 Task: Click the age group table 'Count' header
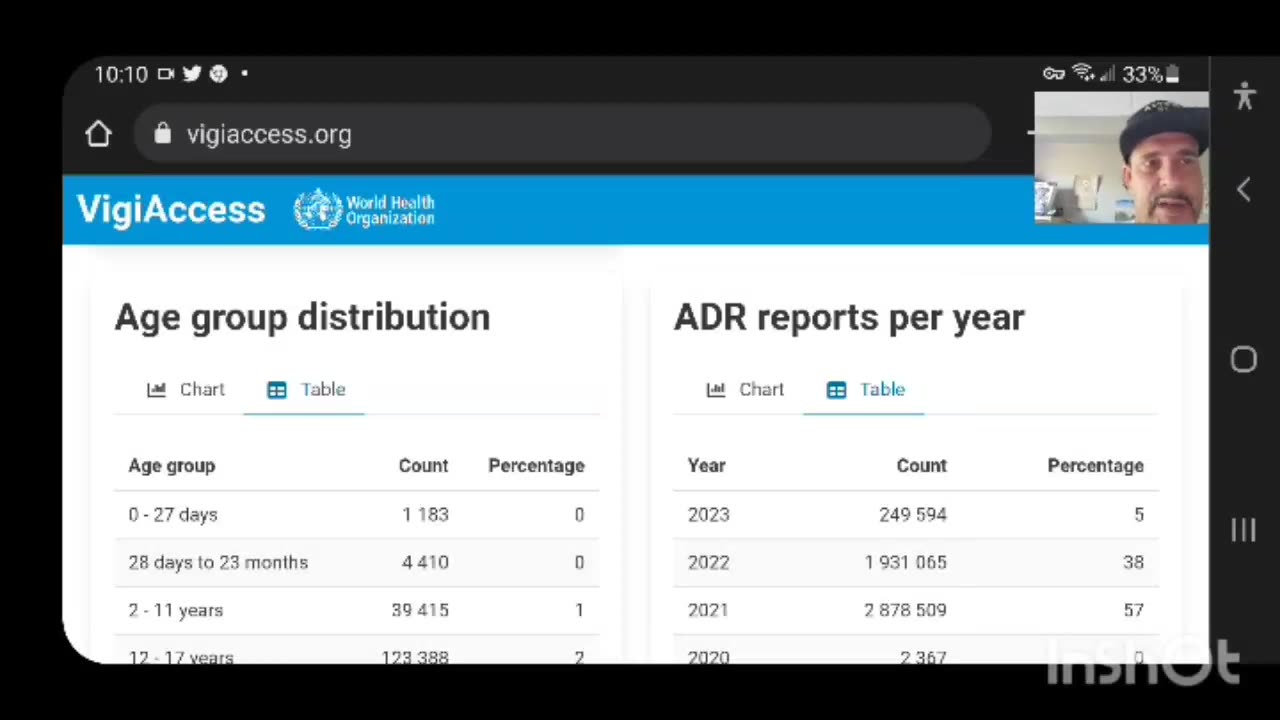click(x=423, y=465)
